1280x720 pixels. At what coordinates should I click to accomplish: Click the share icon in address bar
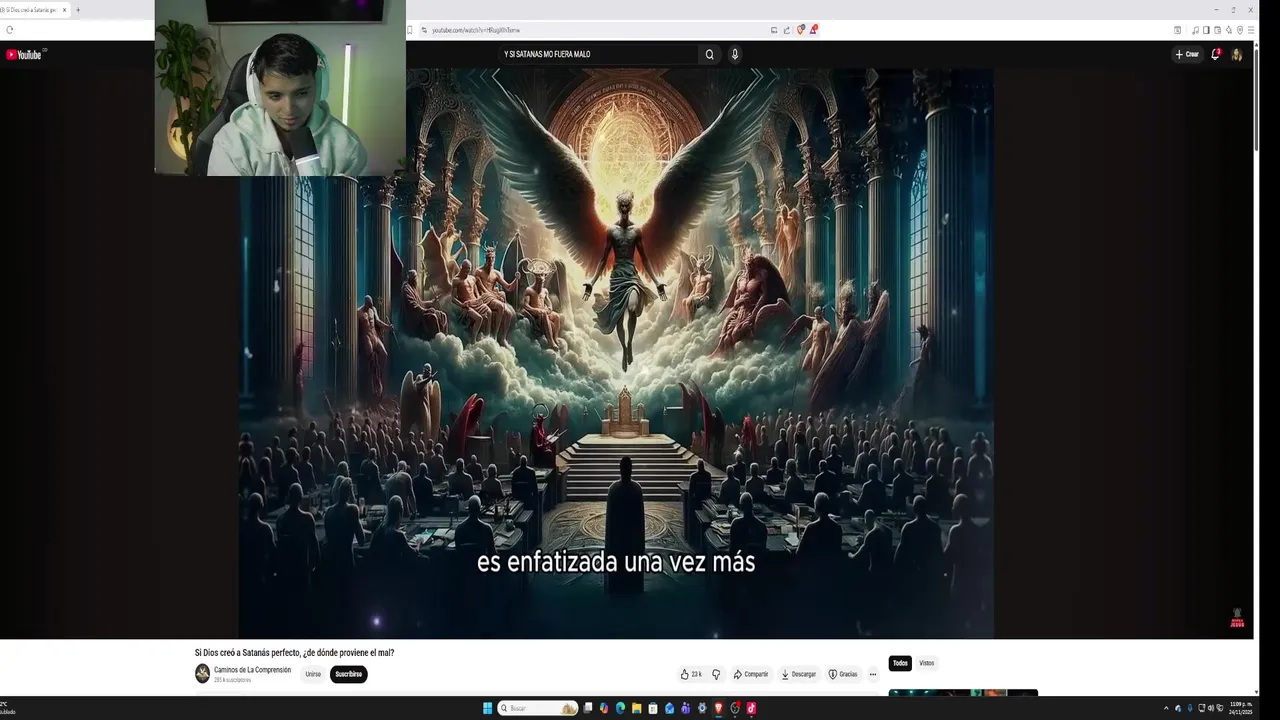[787, 30]
